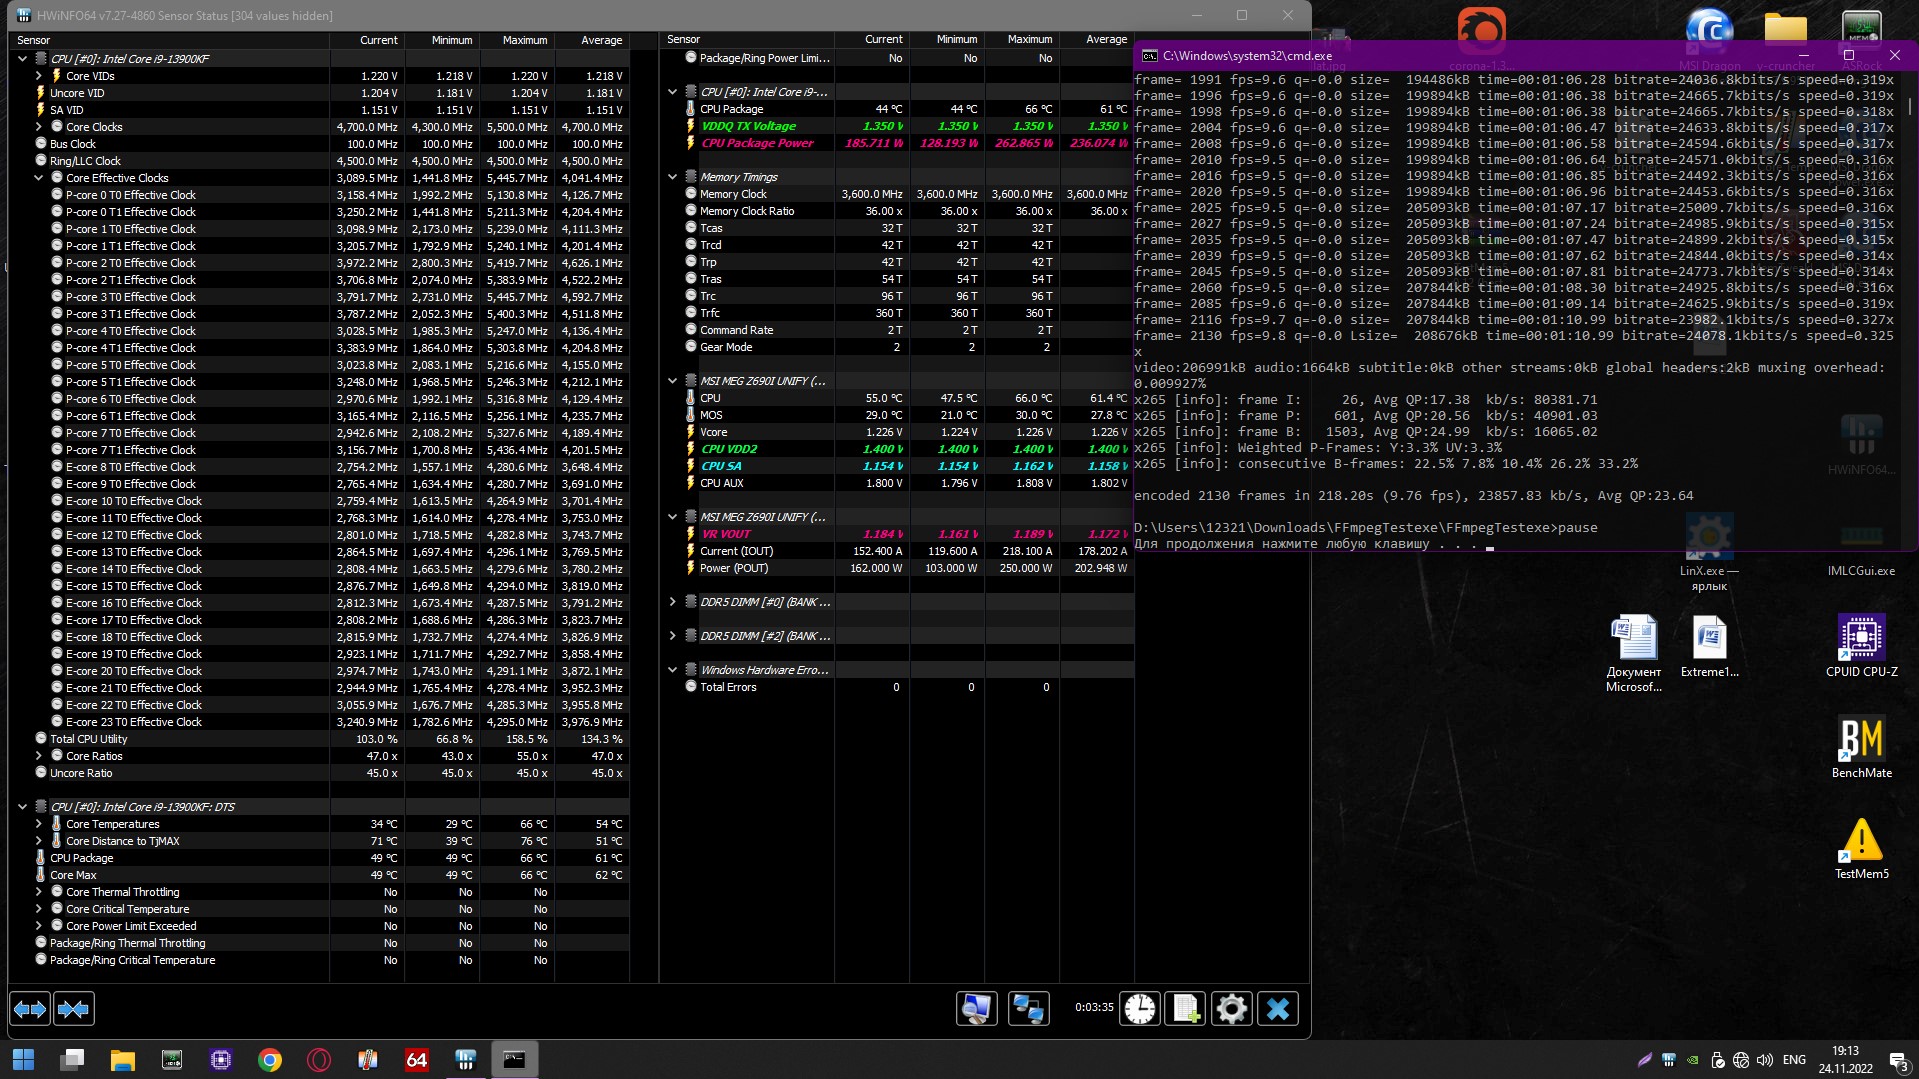Open the HWiNFO remote monitor search icon

(x=976, y=1008)
